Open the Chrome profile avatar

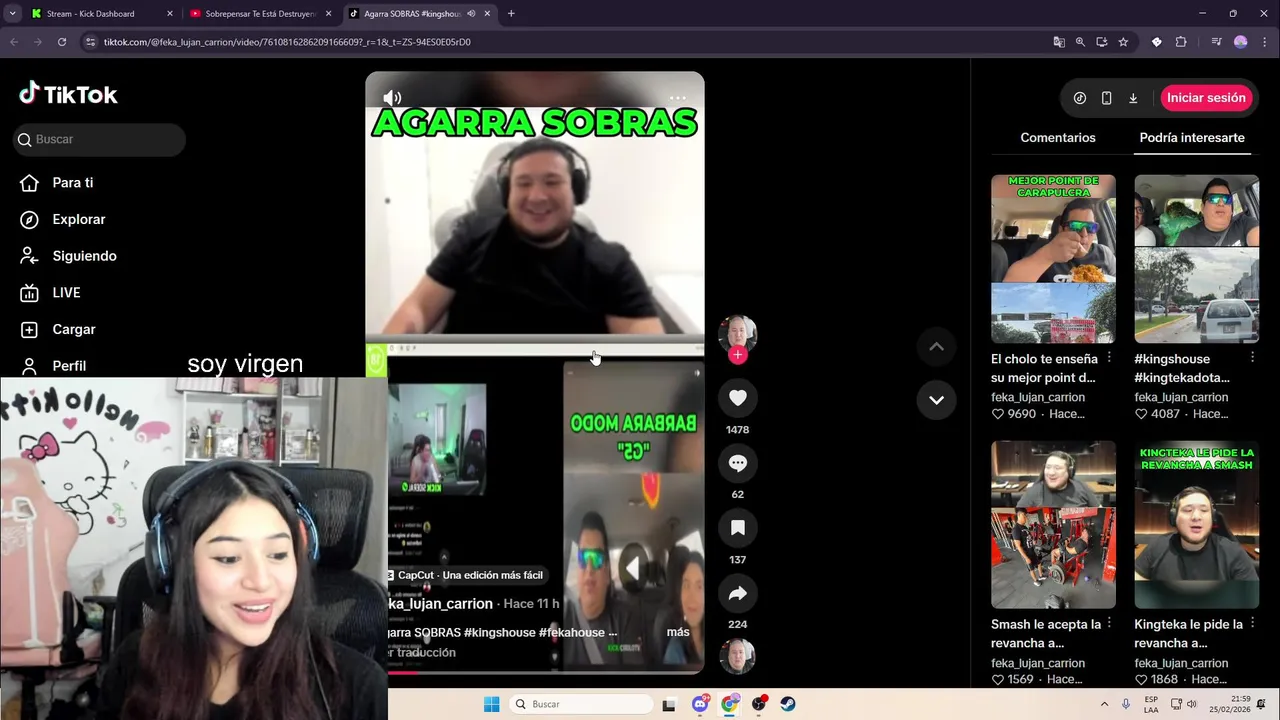click(1241, 42)
